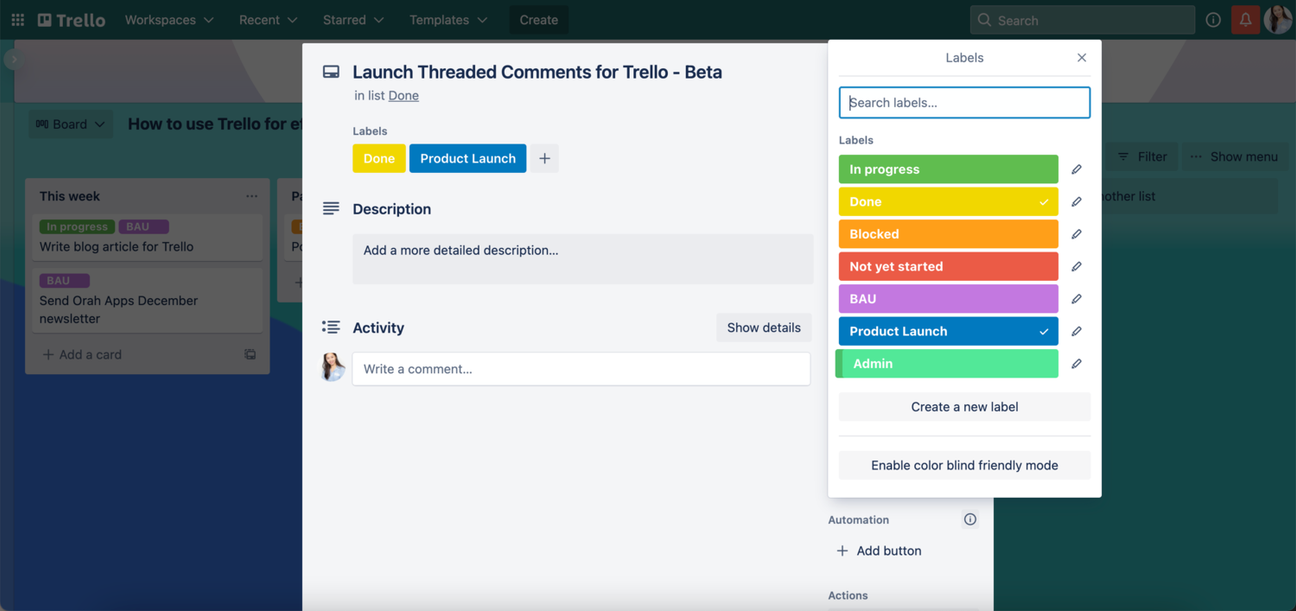Toggle the Not yet started label
Image resolution: width=1296 pixels, height=611 pixels.
[948, 266]
